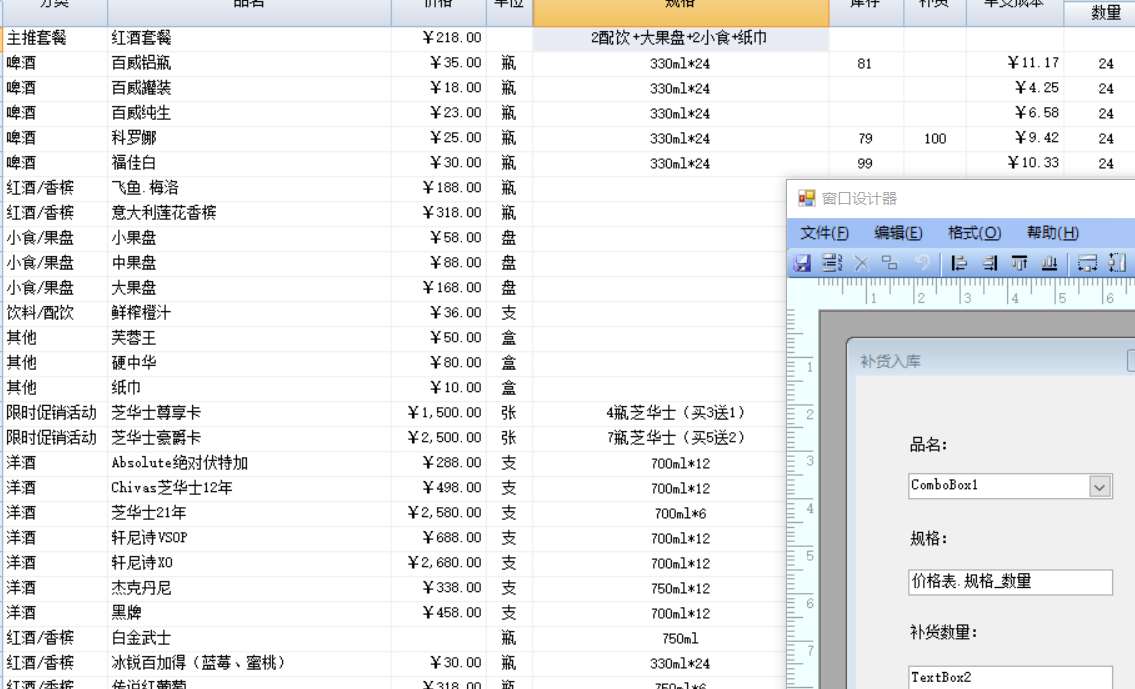Select the 芝华士豪爵卡 product cell
This screenshot has width=1135, height=689.
(x=250, y=438)
